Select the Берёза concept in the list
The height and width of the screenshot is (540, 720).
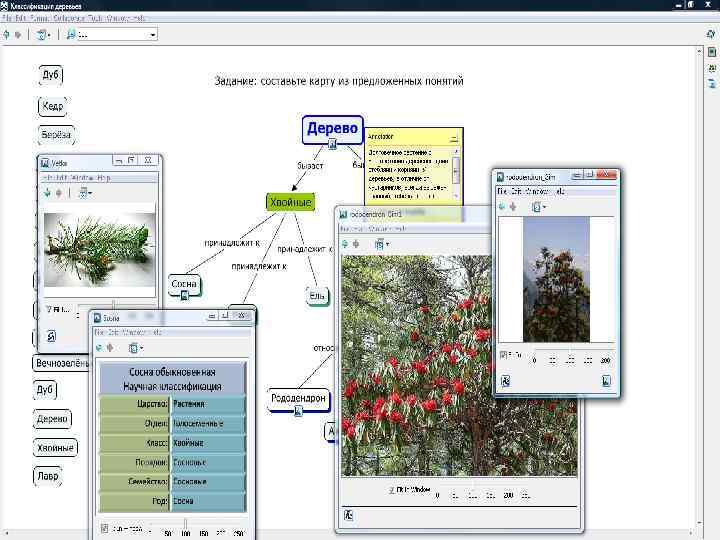tap(56, 135)
